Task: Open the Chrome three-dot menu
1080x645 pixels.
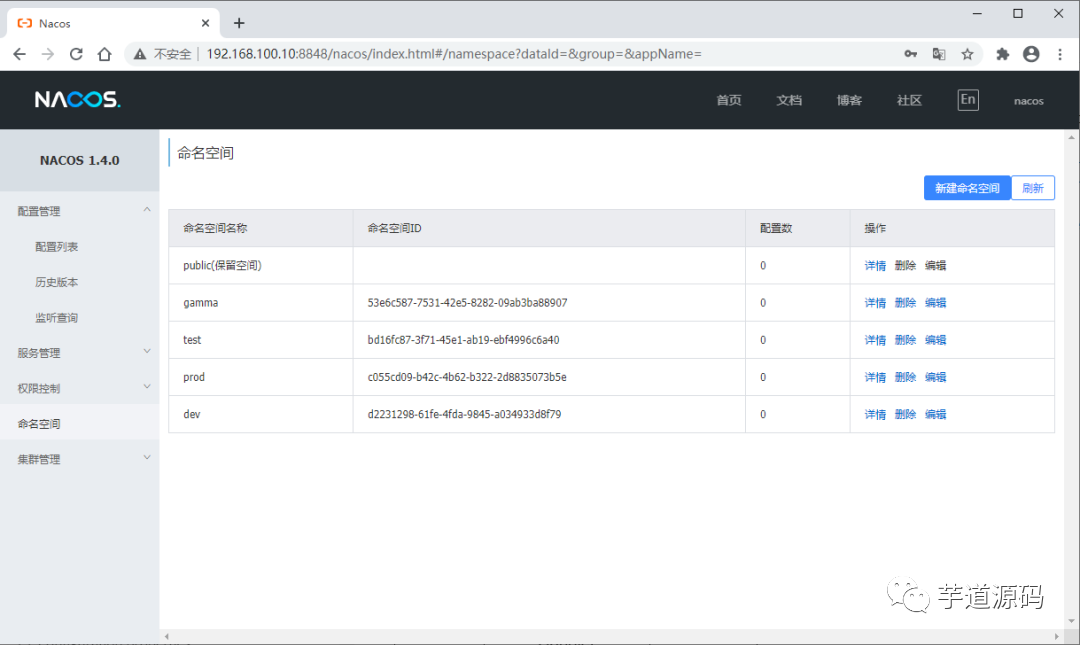Action: (x=1060, y=54)
